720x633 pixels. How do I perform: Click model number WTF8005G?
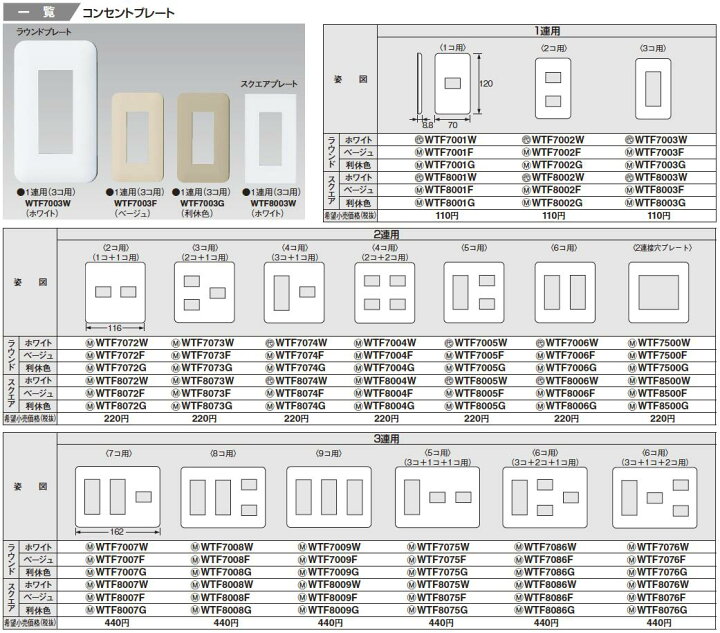pyautogui.click(x=480, y=406)
